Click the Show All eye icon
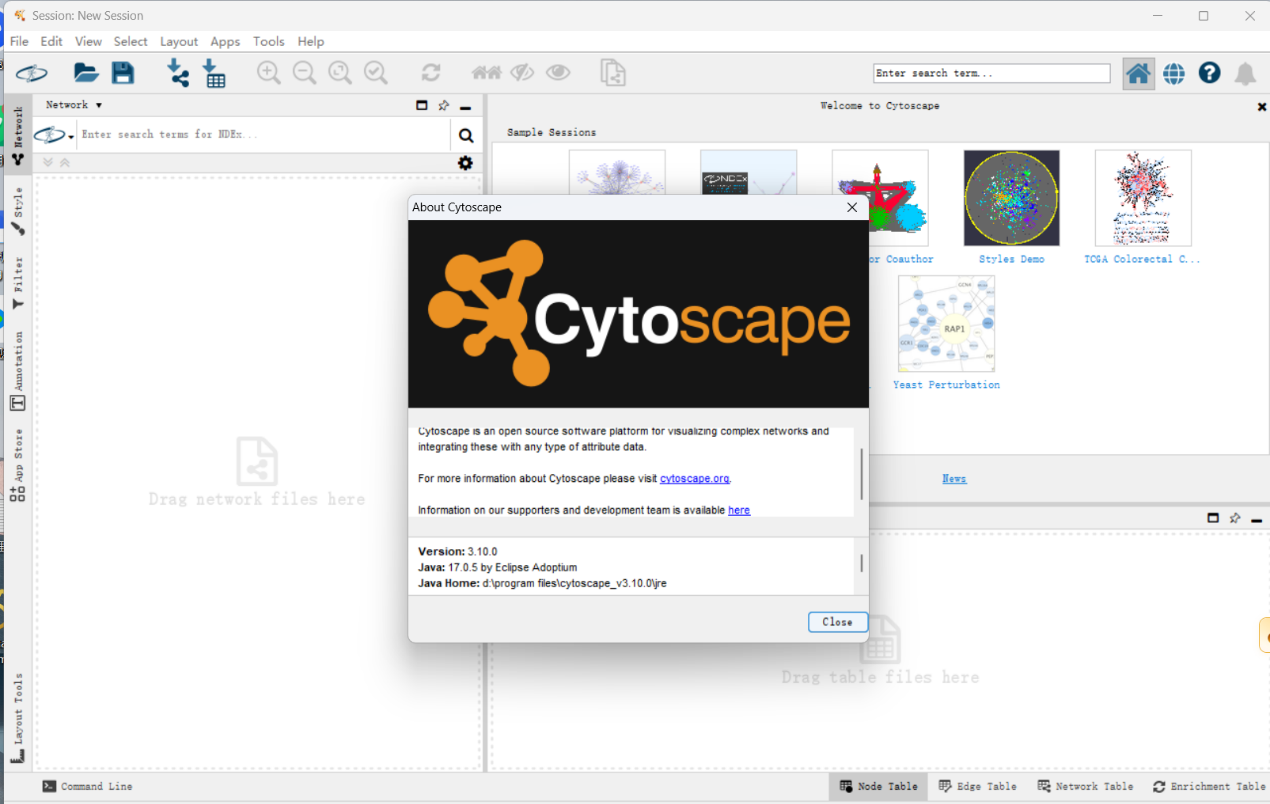This screenshot has height=804, width=1270. [x=558, y=73]
